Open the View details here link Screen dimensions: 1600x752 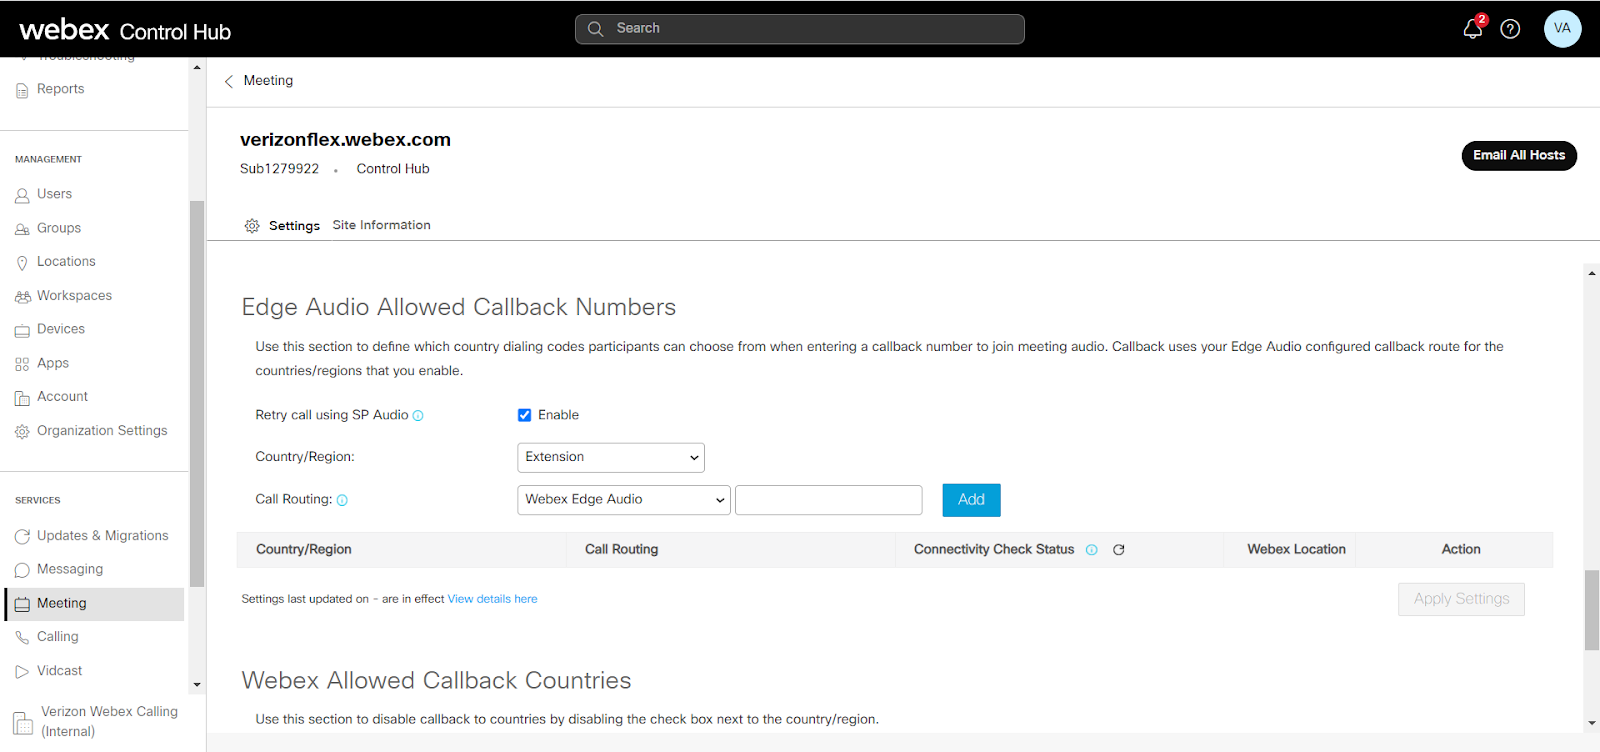[492, 599]
